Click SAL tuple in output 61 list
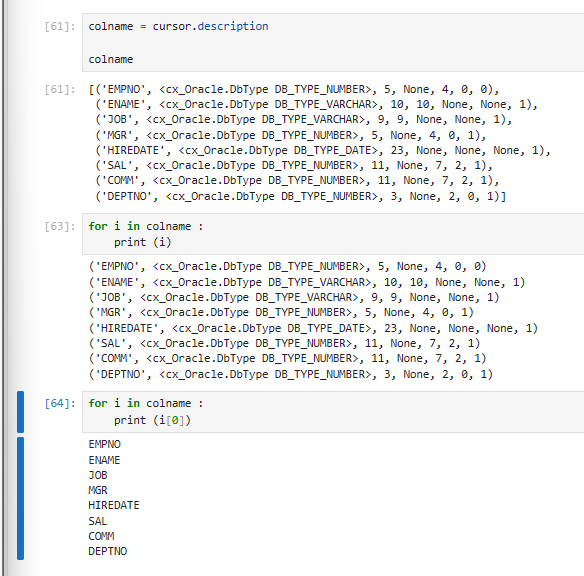The width and height of the screenshot is (584, 576). [294, 165]
